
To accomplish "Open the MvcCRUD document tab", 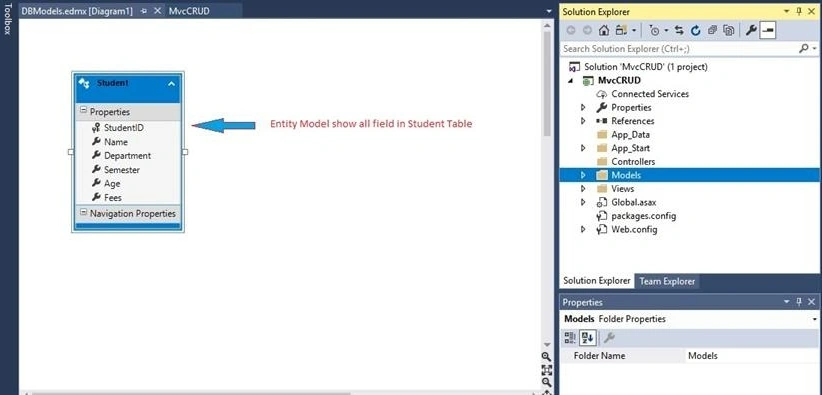I will pyautogui.click(x=189, y=11).
